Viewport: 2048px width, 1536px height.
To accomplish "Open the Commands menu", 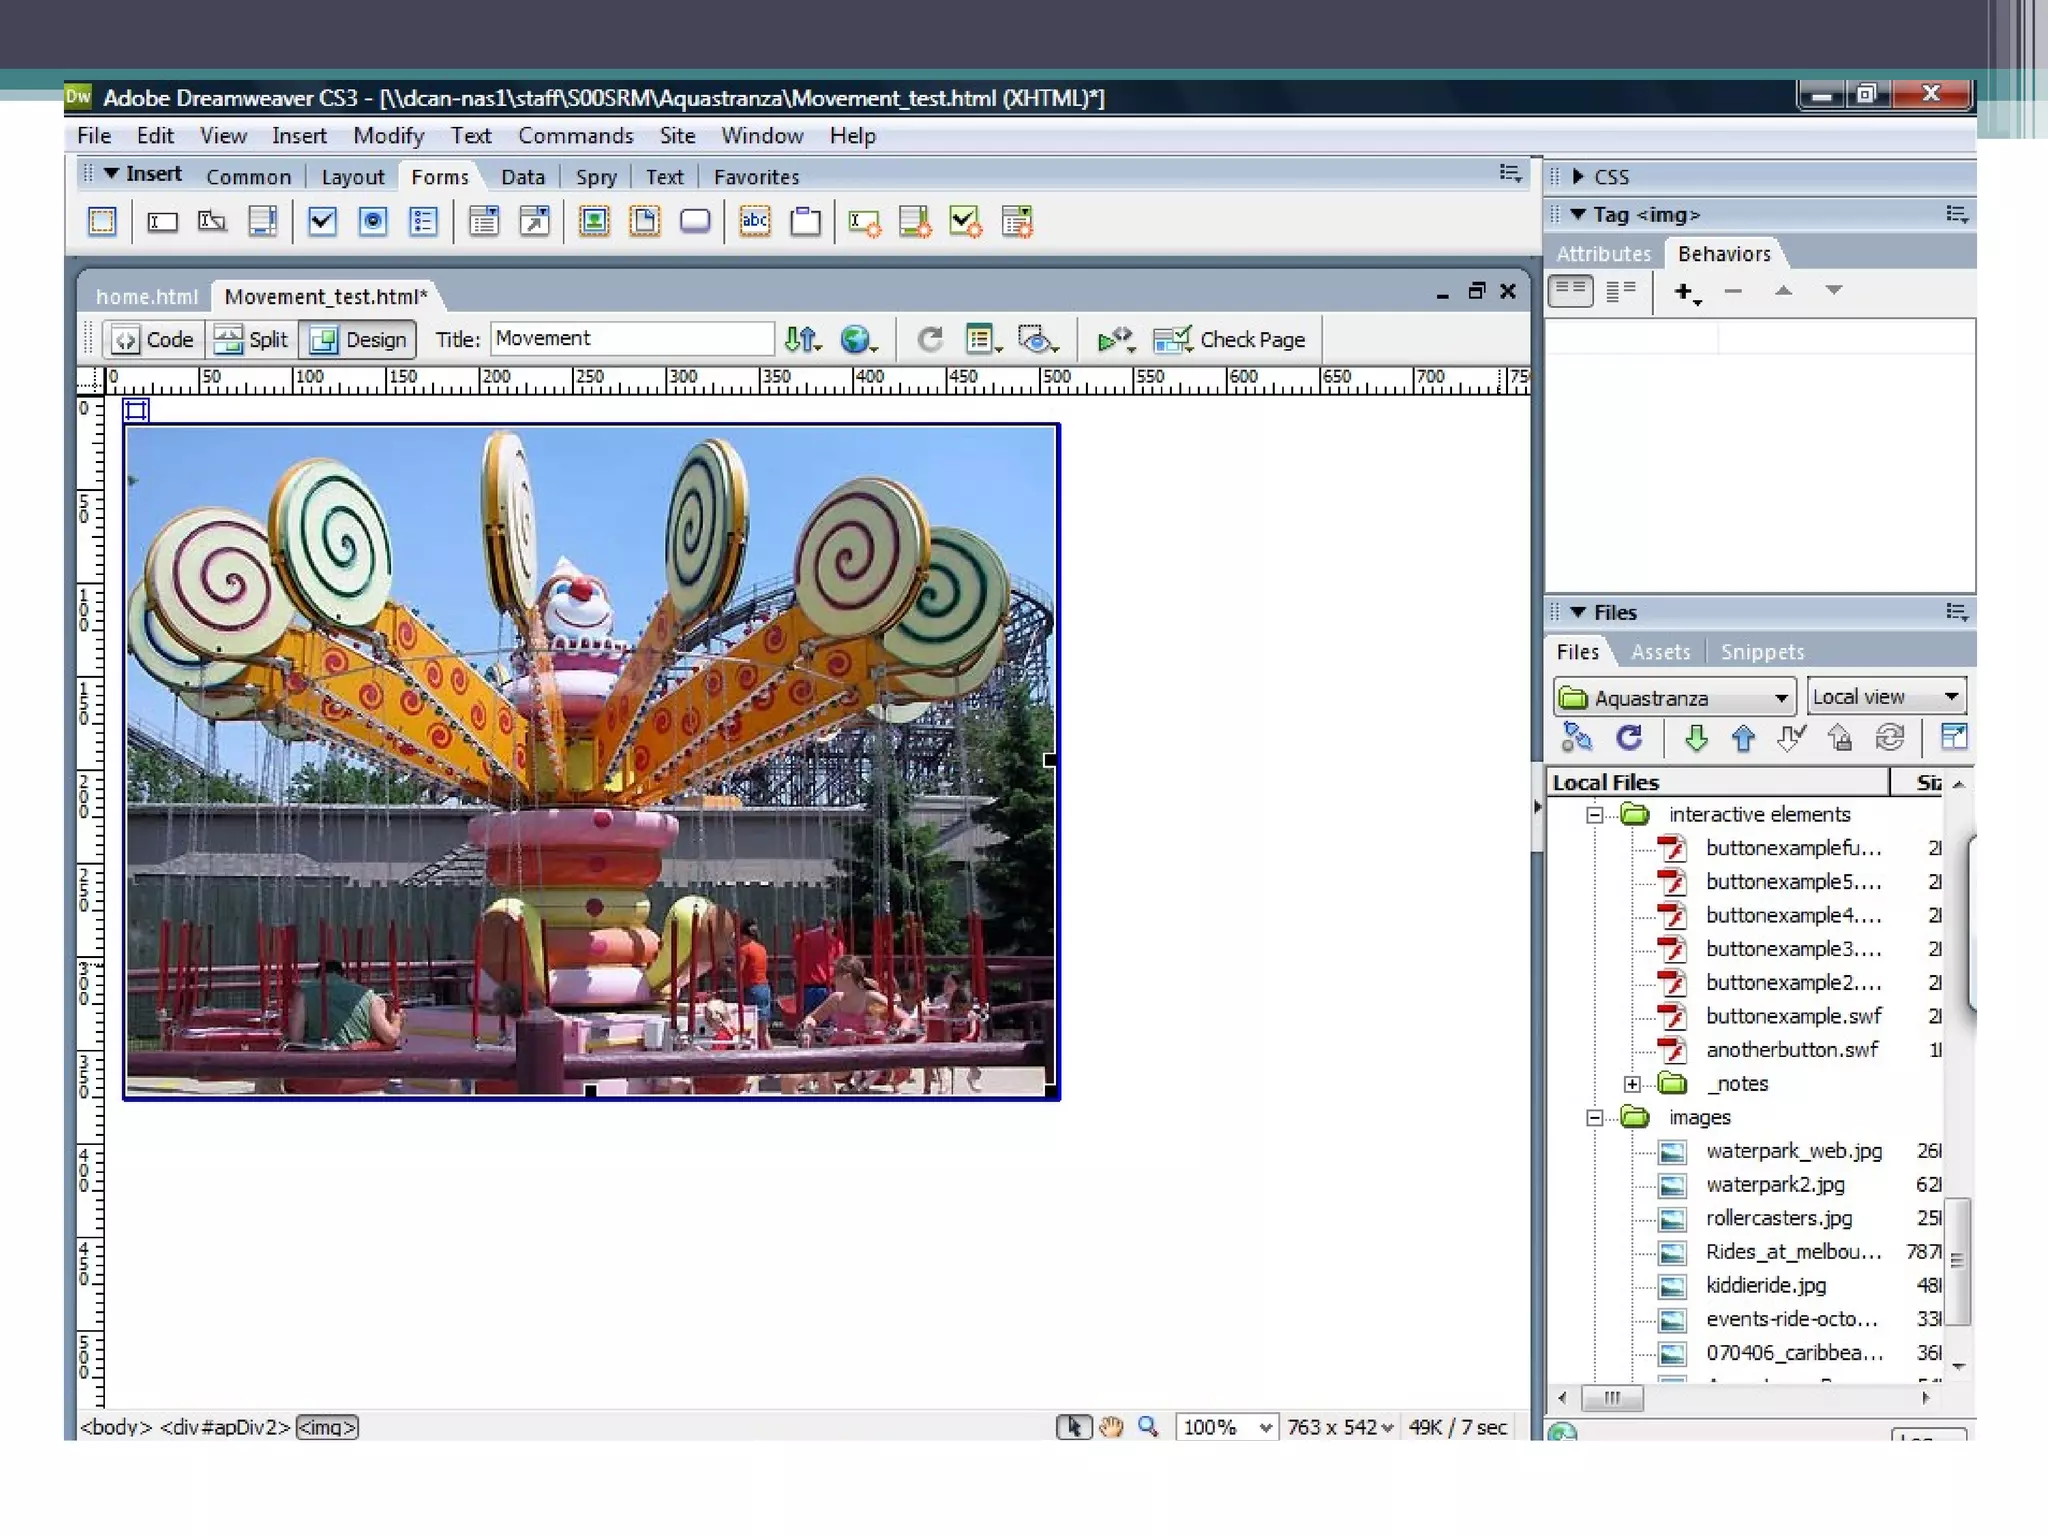I will [575, 136].
